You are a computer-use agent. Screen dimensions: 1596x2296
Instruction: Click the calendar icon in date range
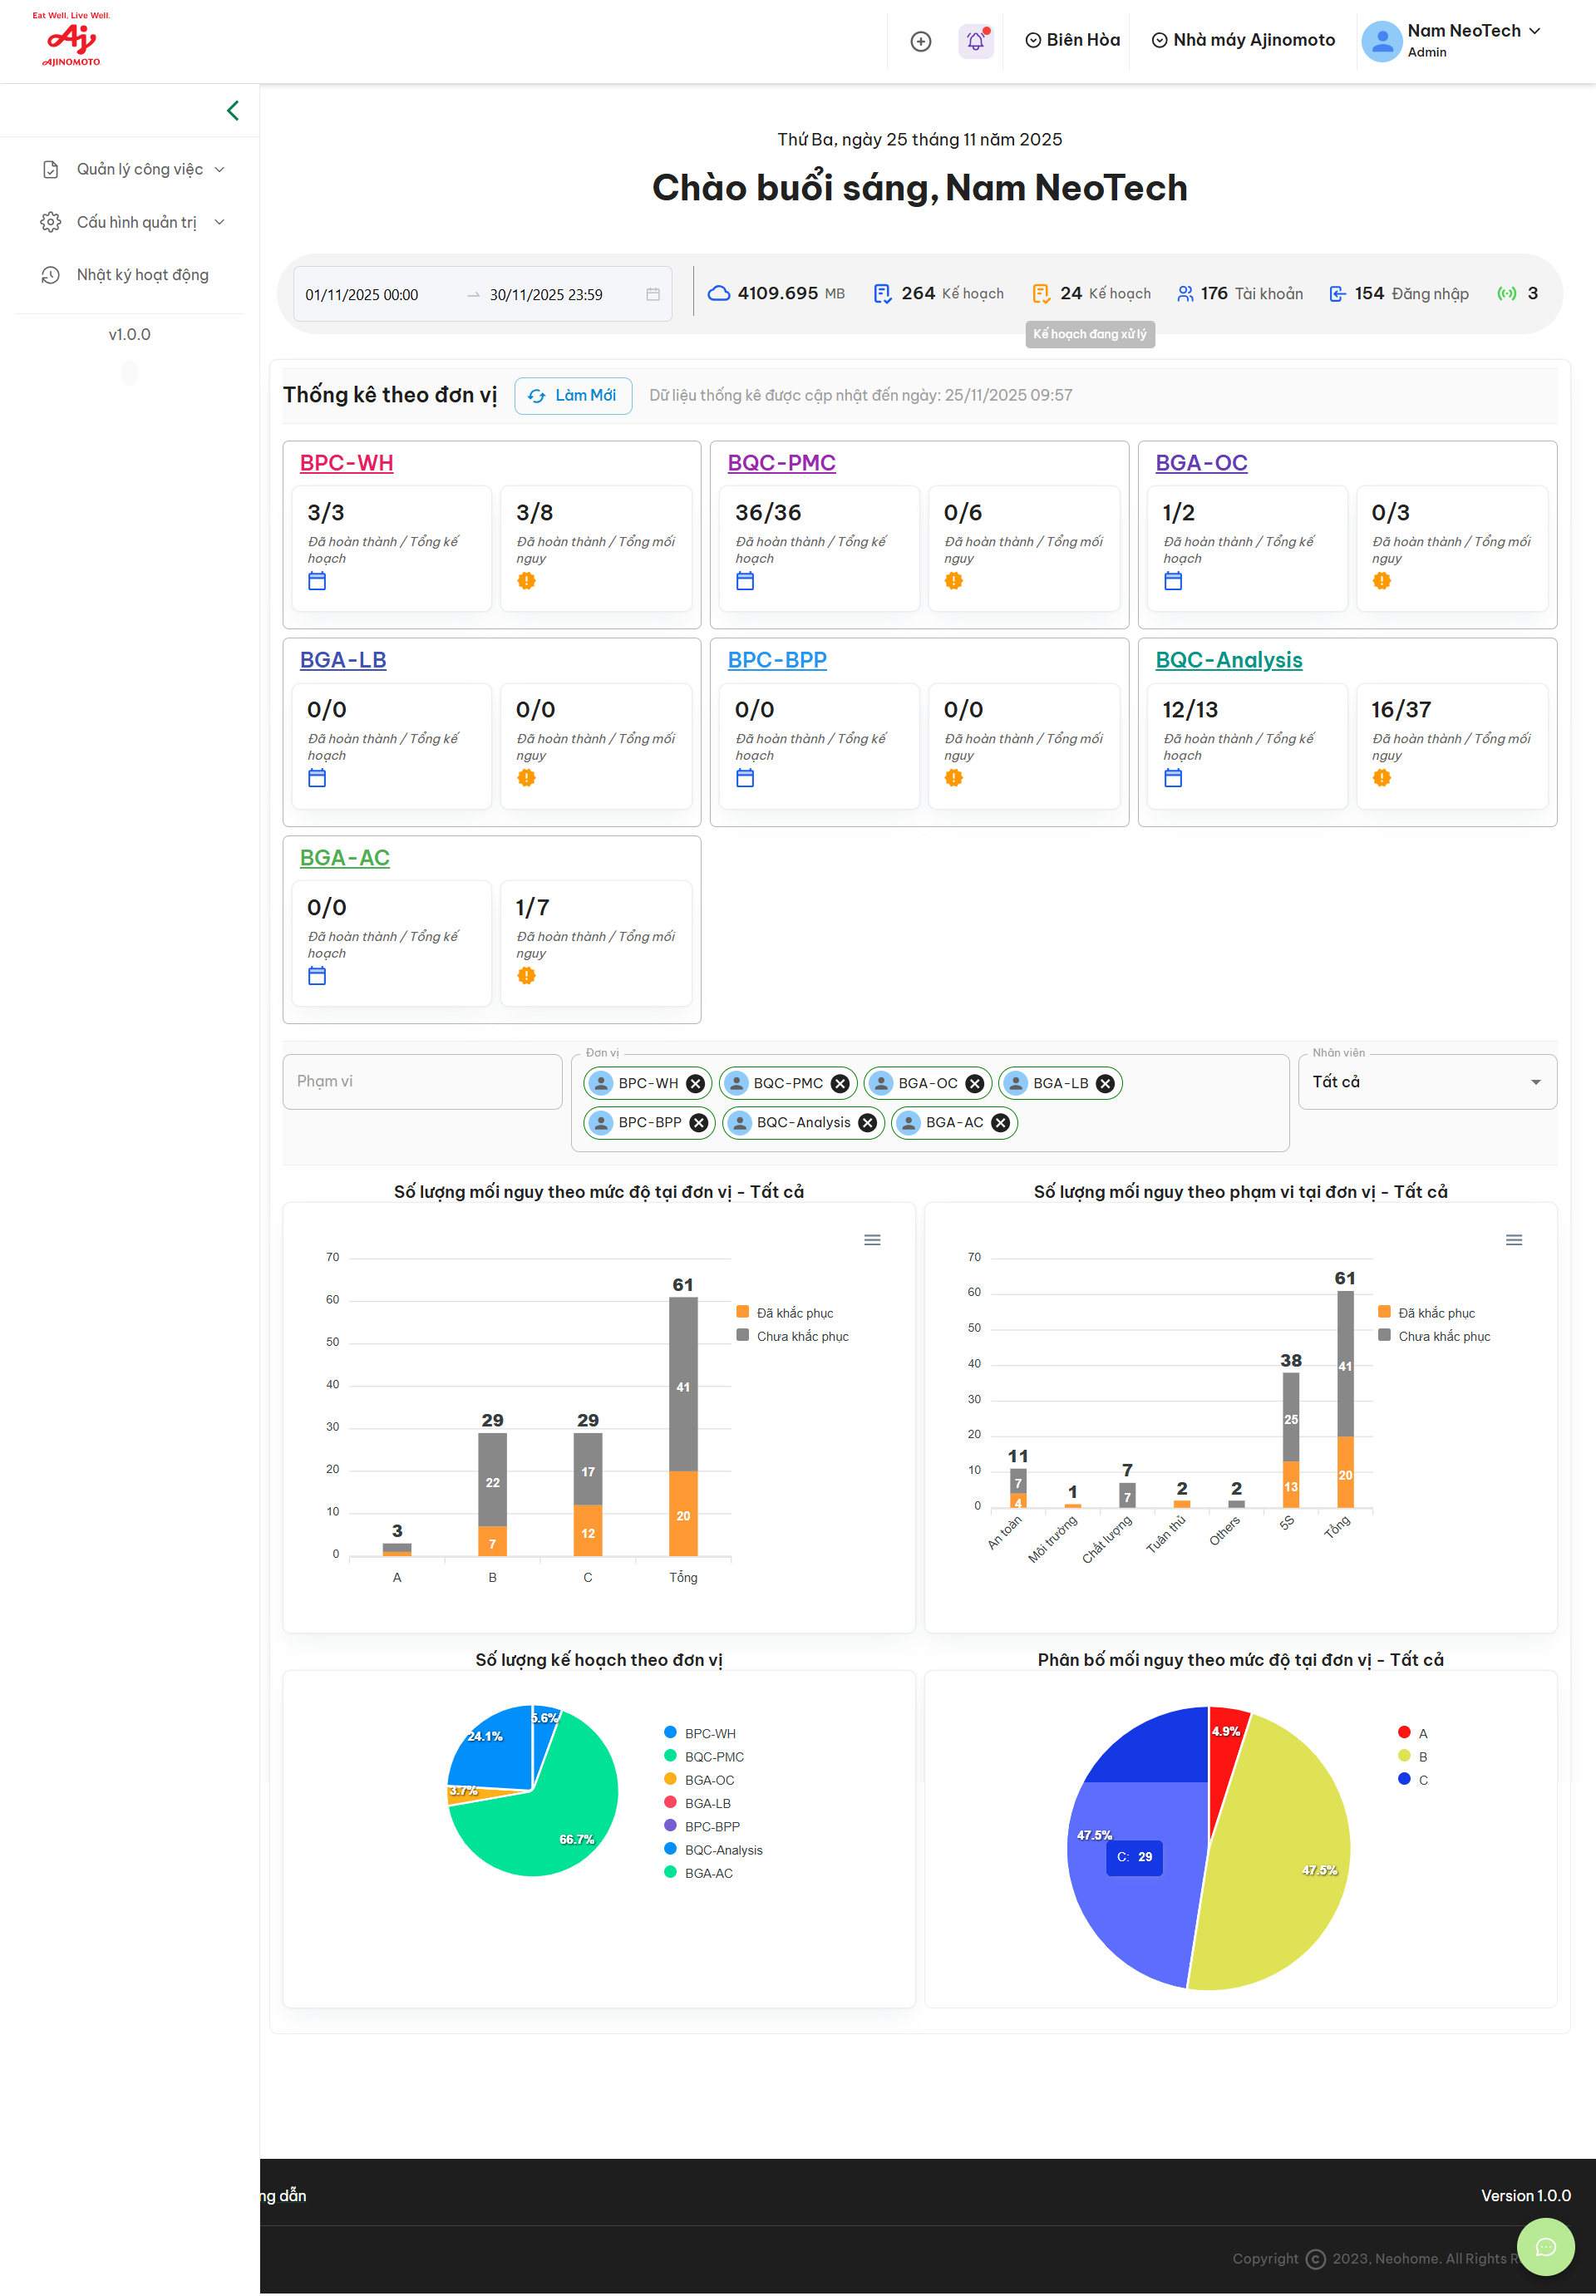pos(653,294)
